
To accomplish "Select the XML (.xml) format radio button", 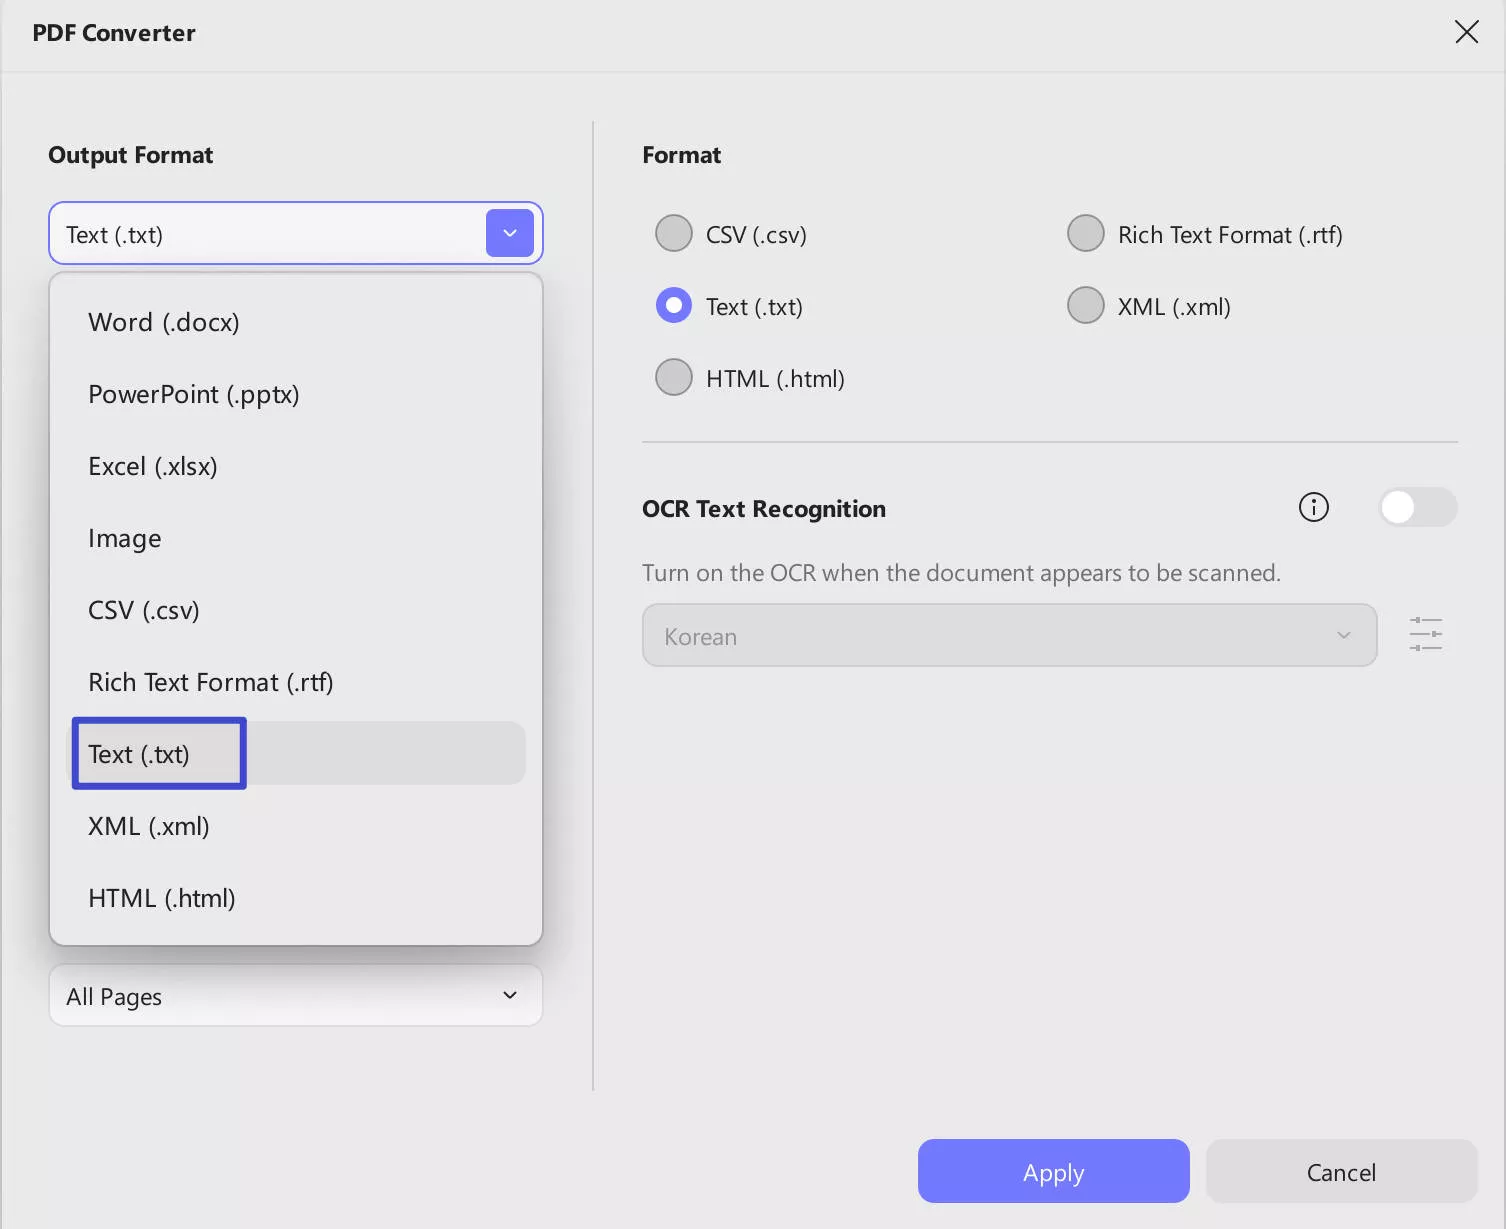I will 1085,305.
